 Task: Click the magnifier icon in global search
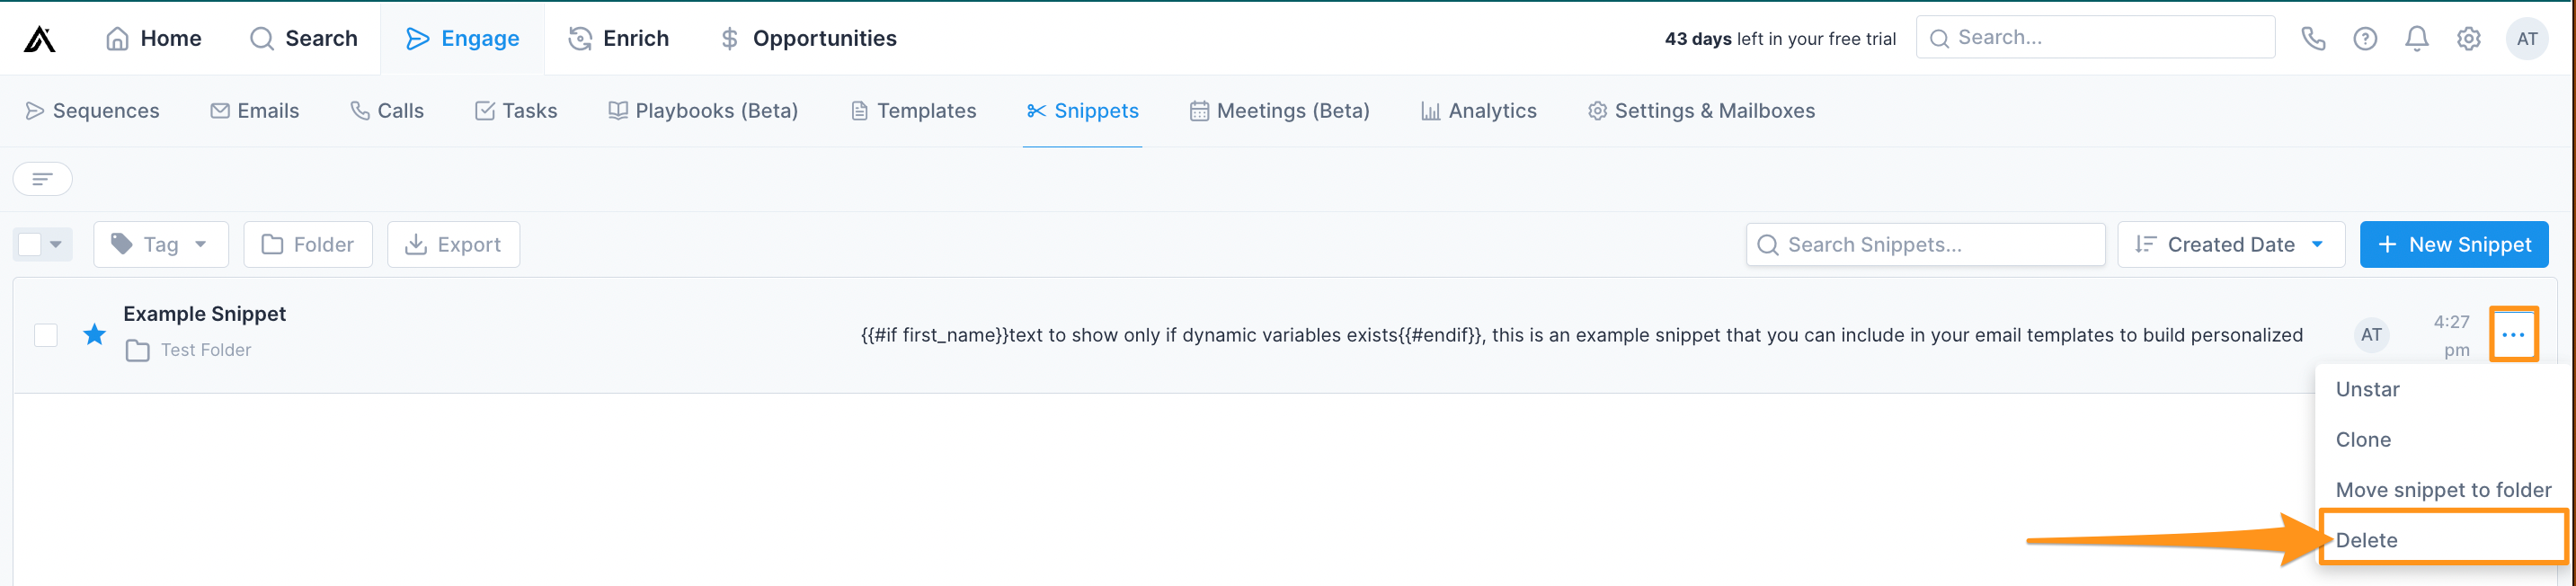coord(1939,38)
